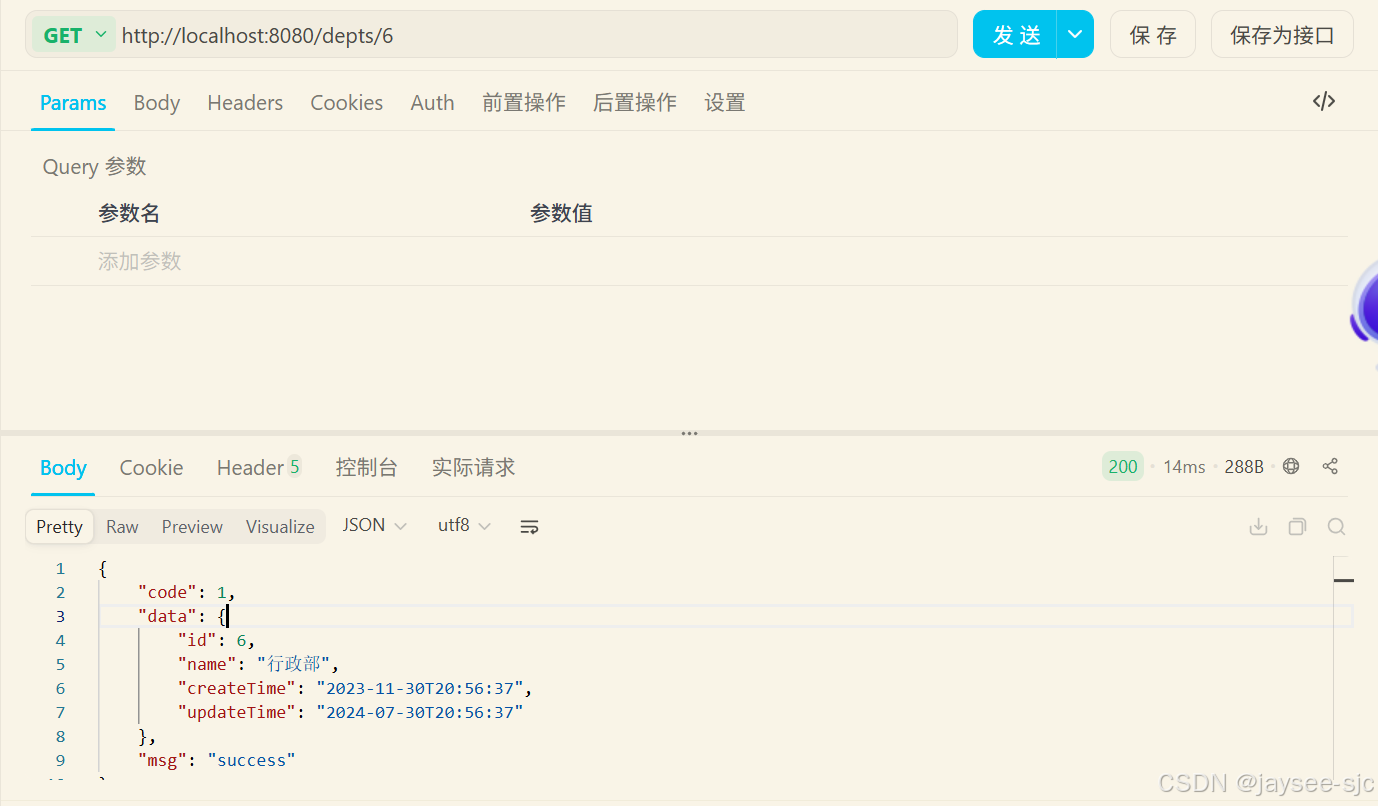Click the floating assistant orb icon
Viewport: 1378px width, 806px height.
1364,301
